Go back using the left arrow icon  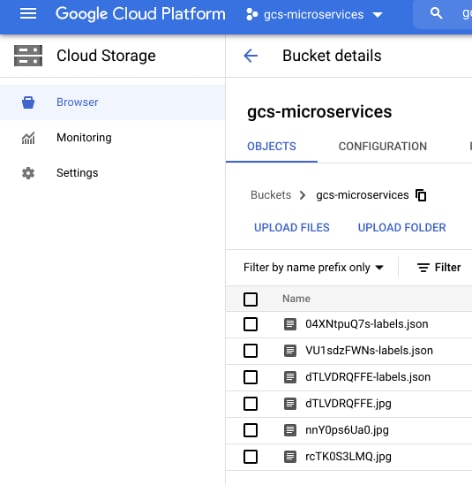(x=251, y=55)
